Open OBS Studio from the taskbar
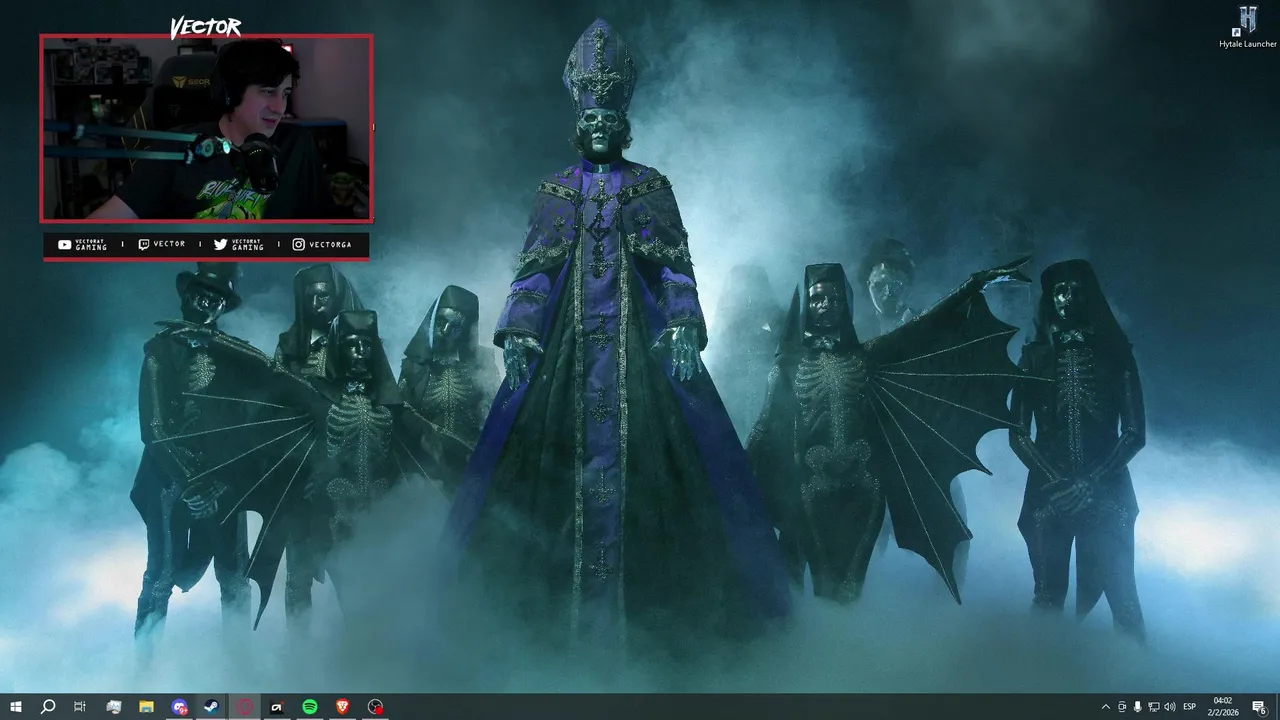 tap(376, 707)
